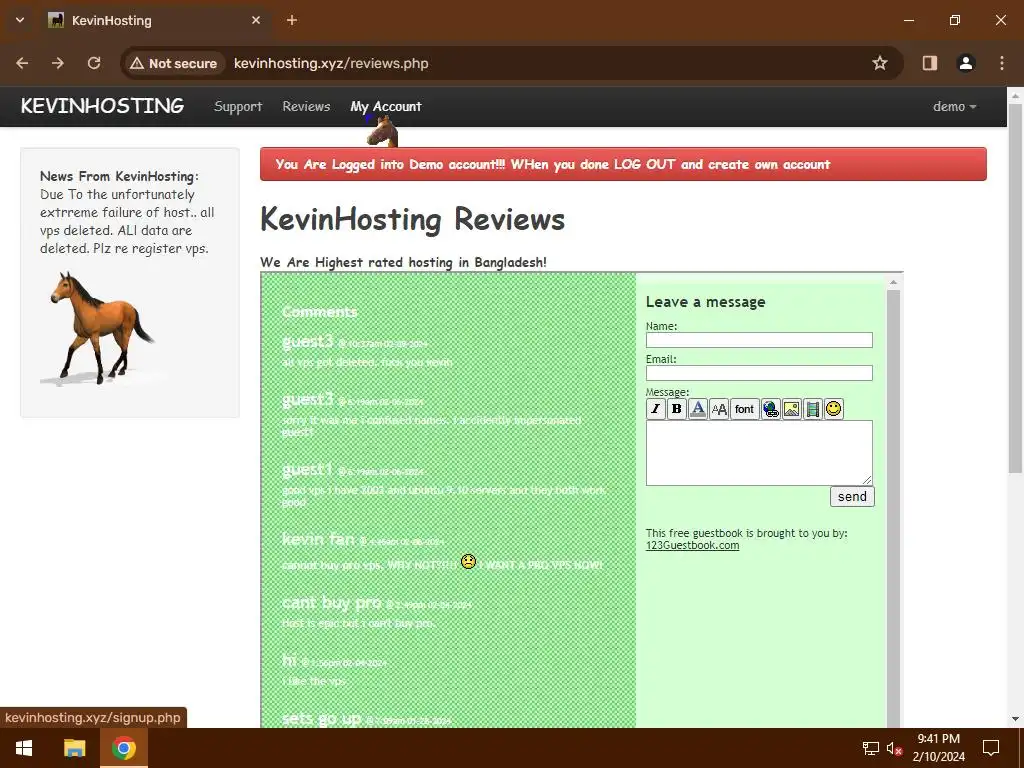This screenshot has height=768, width=1024.
Task: Click the 'Leave a message' heading
Action: coord(705,302)
